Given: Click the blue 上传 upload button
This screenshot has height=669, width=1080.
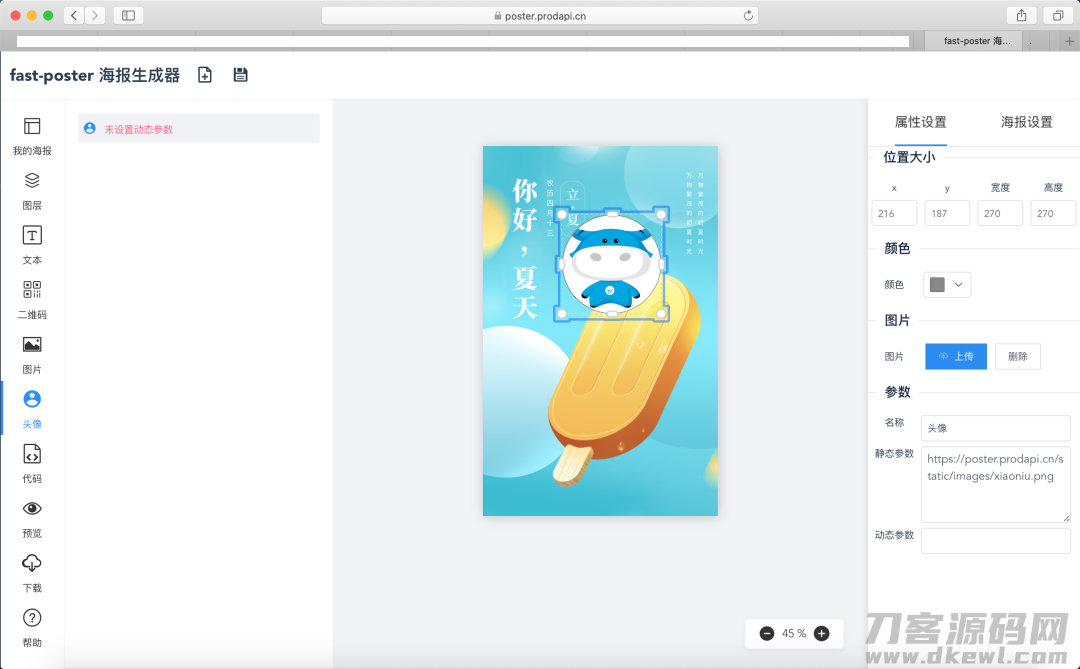Looking at the screenshot, I should tap(955, 356).
